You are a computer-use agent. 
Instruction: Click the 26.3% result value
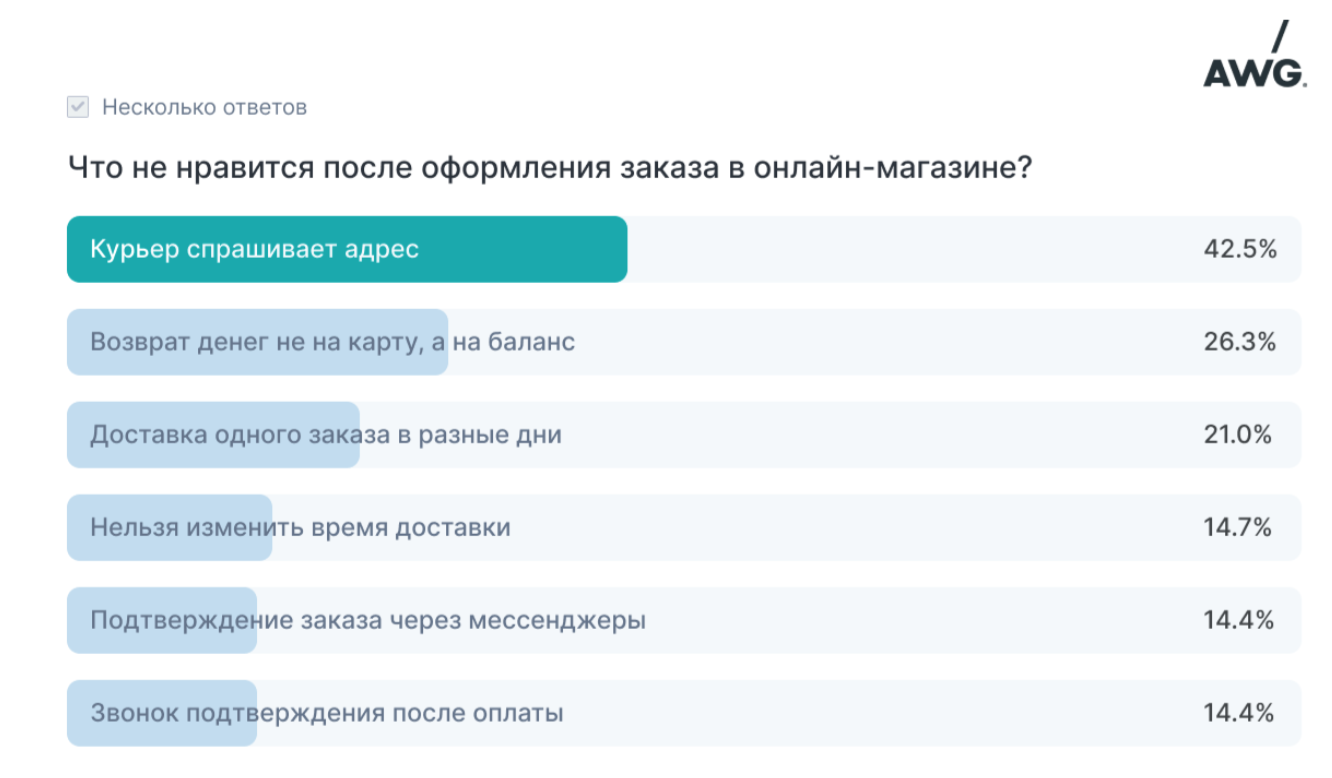pos(1240,342)
